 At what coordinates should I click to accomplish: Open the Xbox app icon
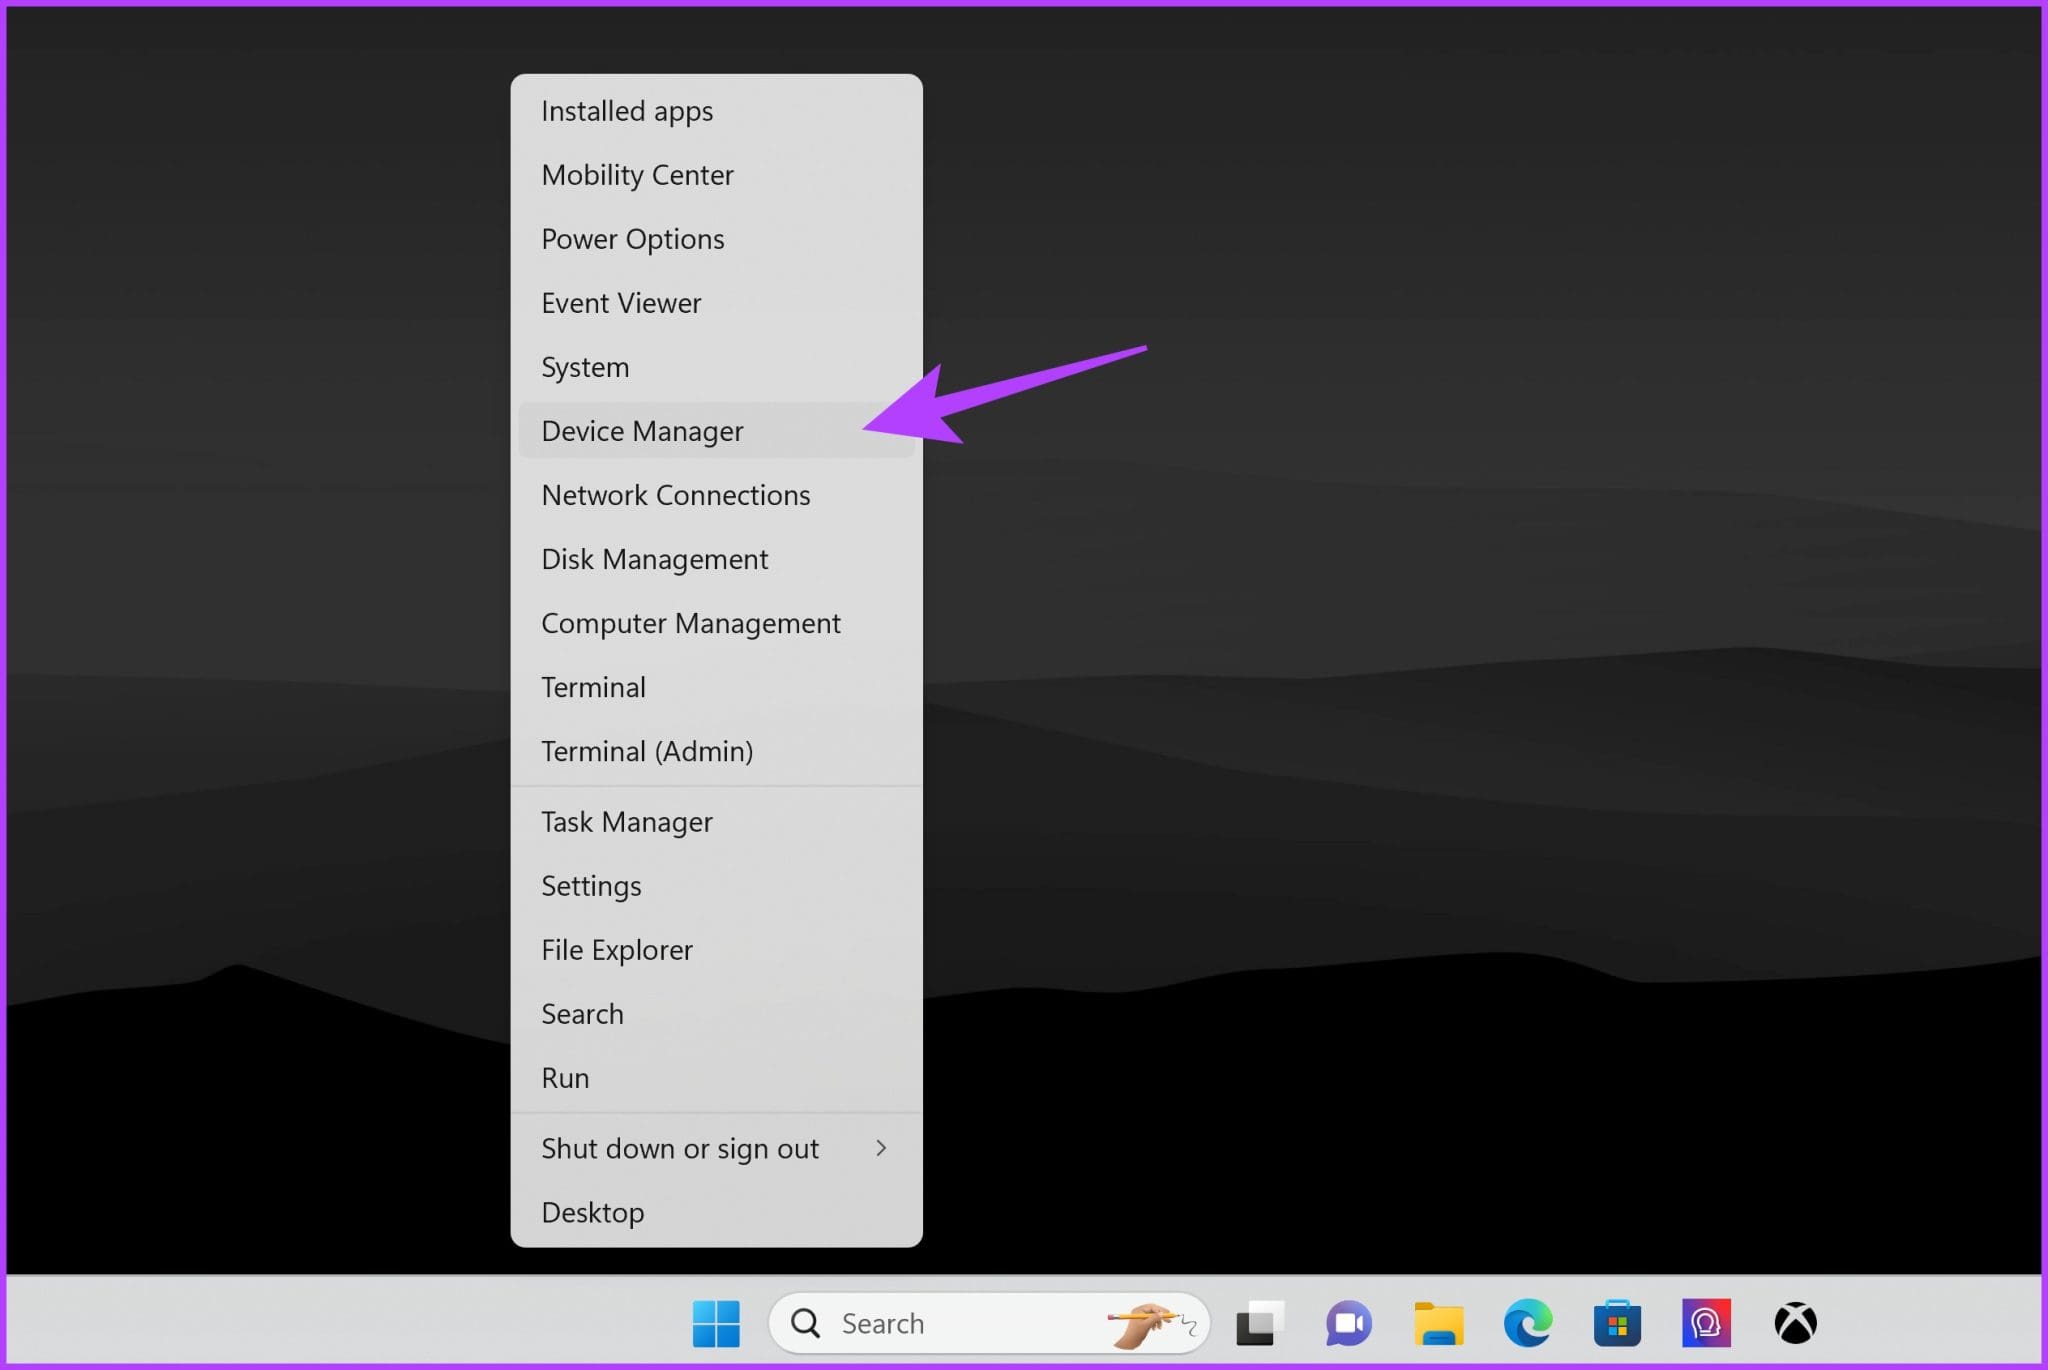1795,1323
